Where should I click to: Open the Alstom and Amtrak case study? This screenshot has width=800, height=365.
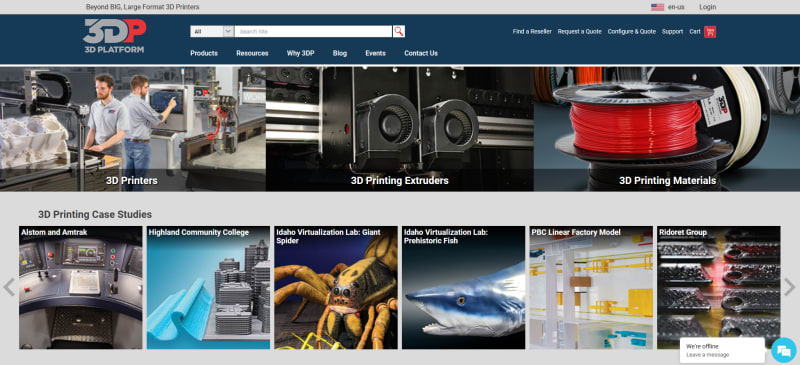click(81, 287)
